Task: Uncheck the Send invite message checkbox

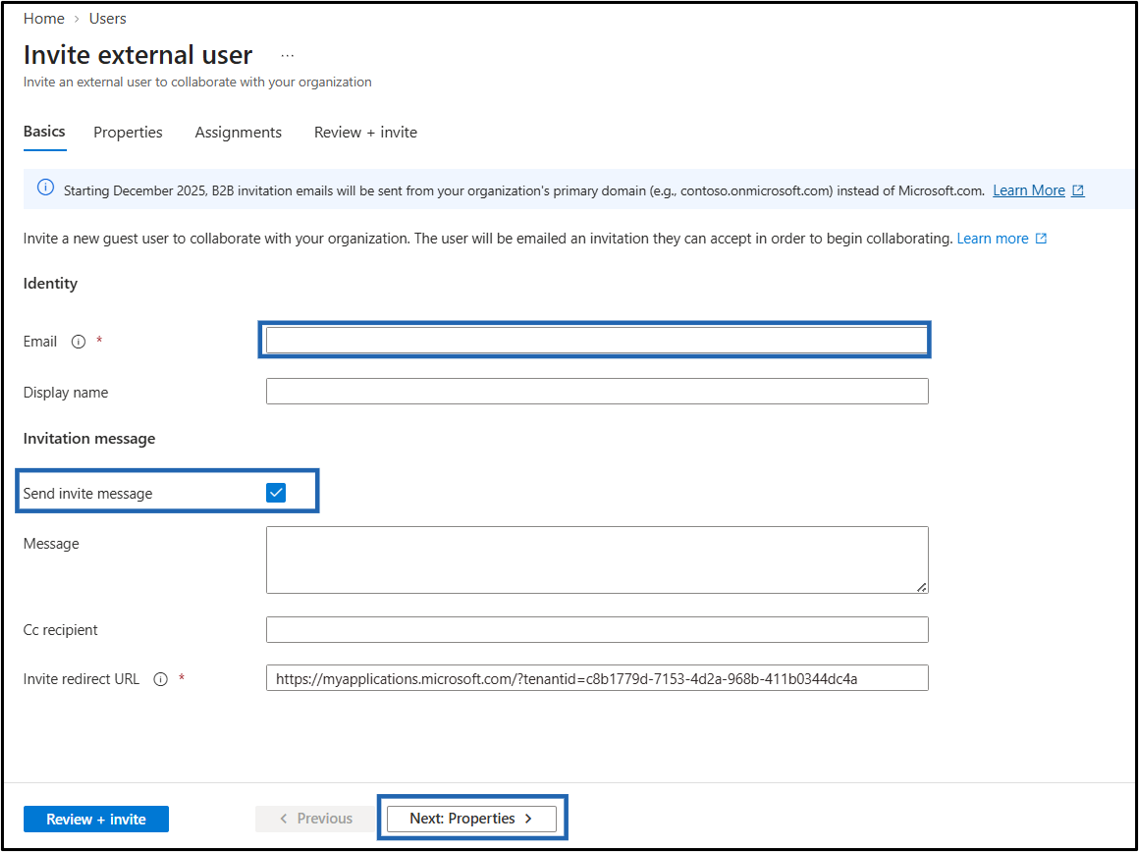Action: click(276, 492)
